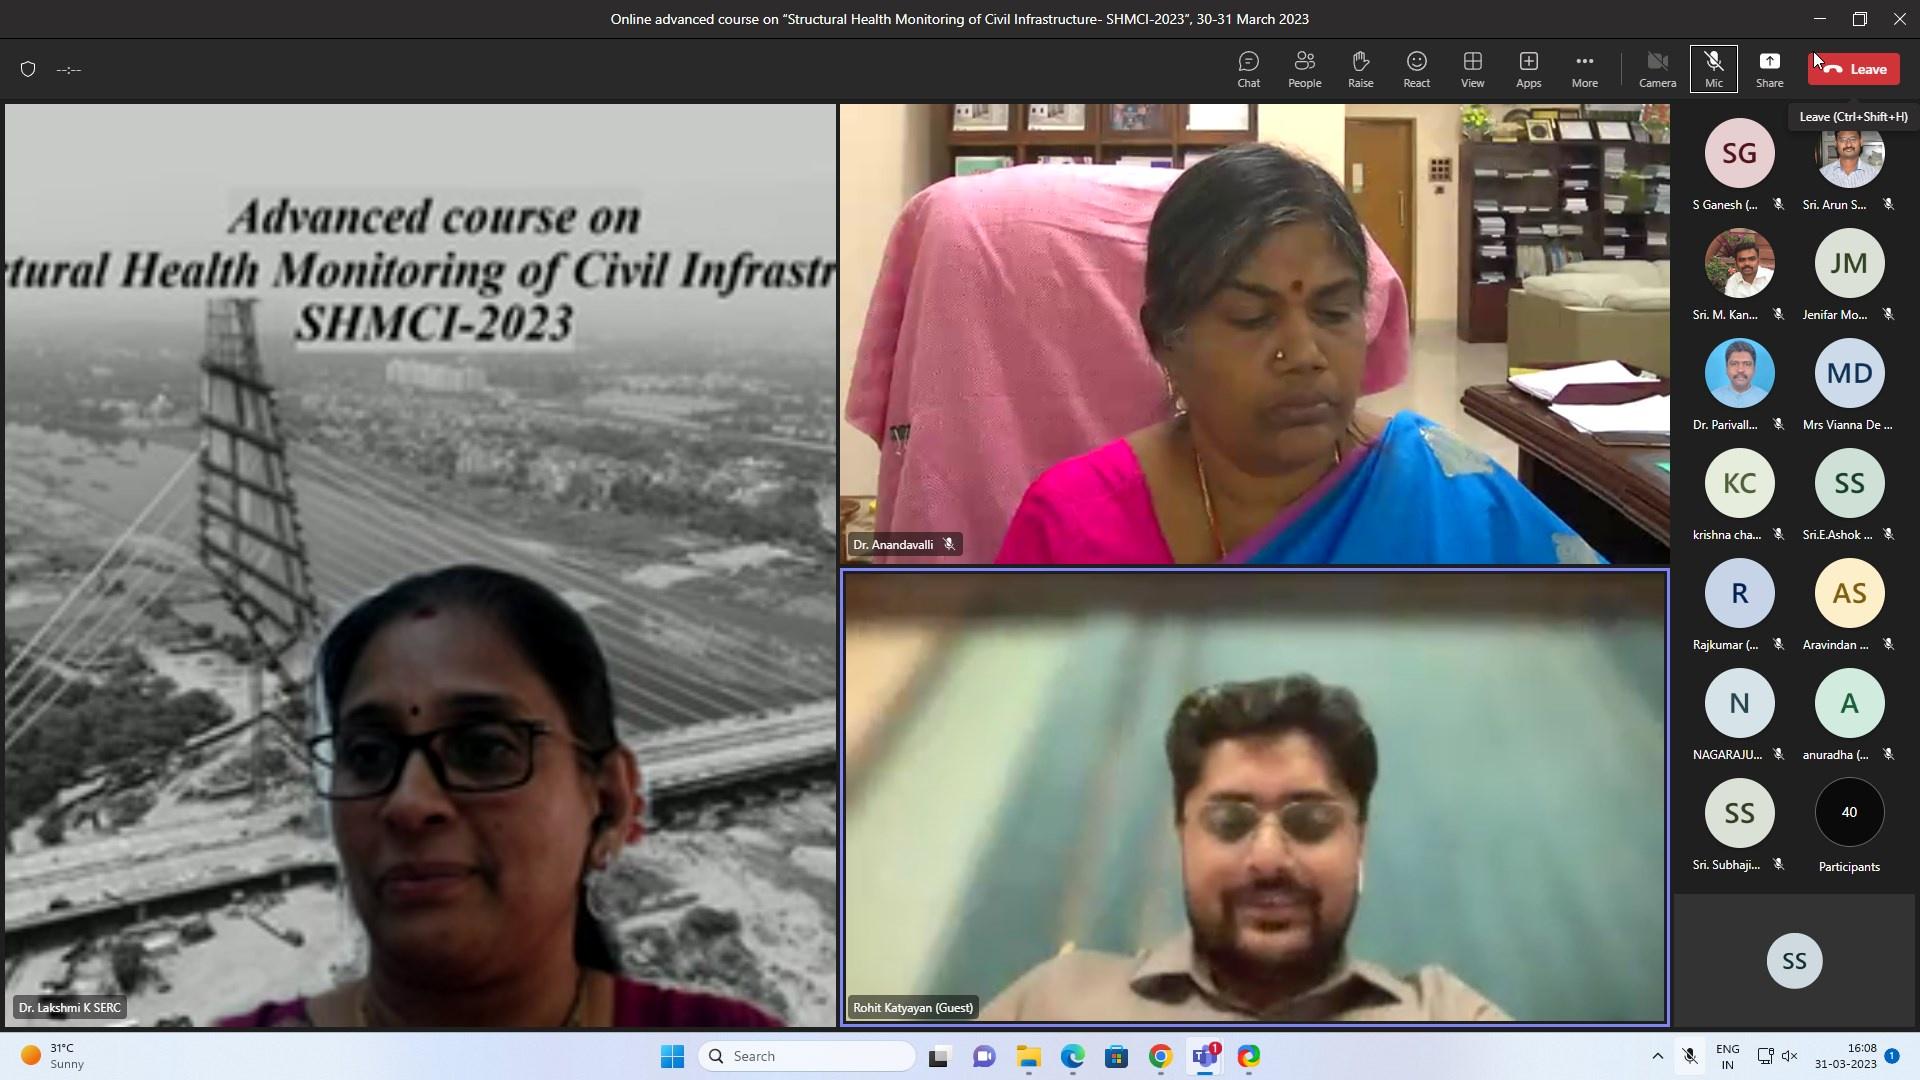
Task: Click the A avatar for anuradha
Action: click(x=1849, y=703)
